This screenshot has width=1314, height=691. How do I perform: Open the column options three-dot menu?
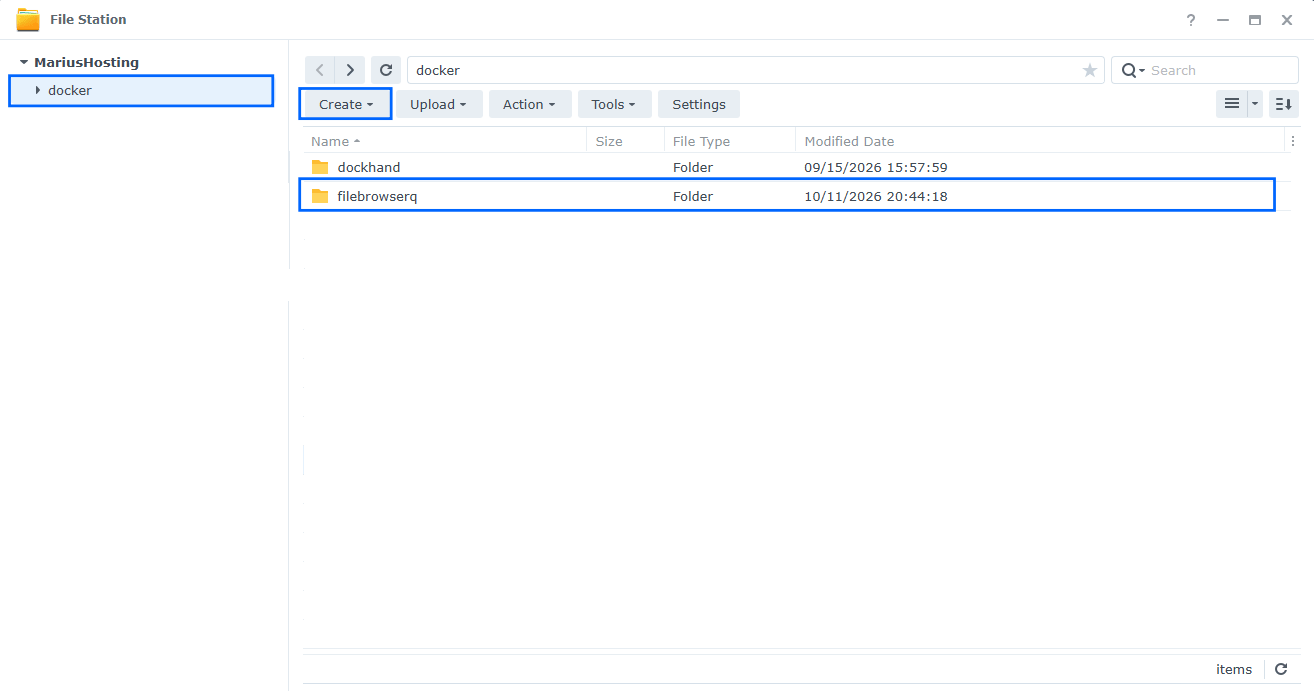(1292, 141)
